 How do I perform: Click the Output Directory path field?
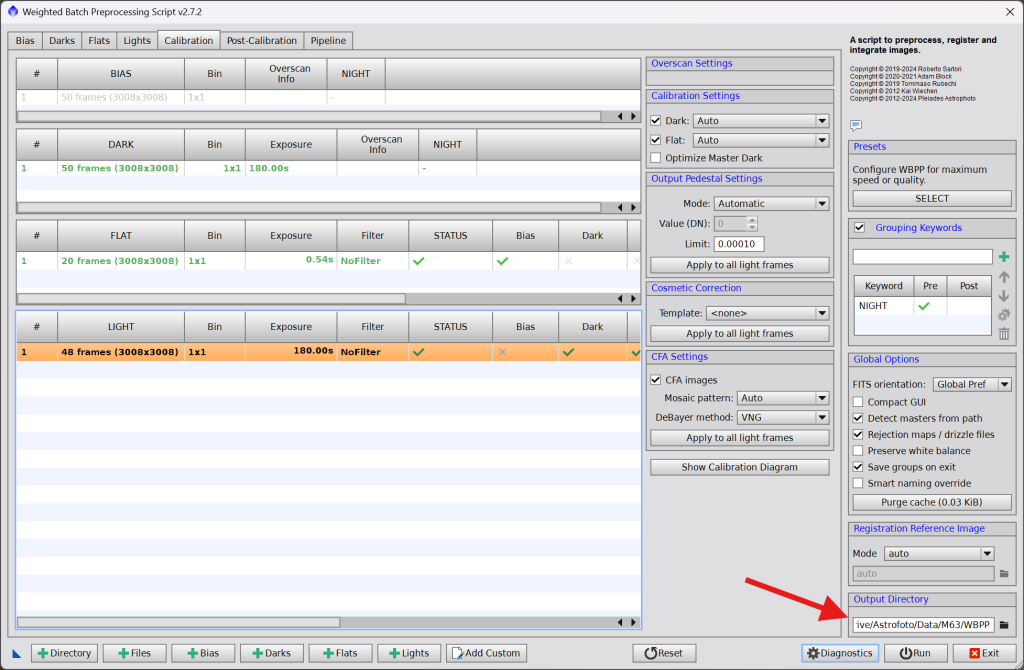[923, 625]
